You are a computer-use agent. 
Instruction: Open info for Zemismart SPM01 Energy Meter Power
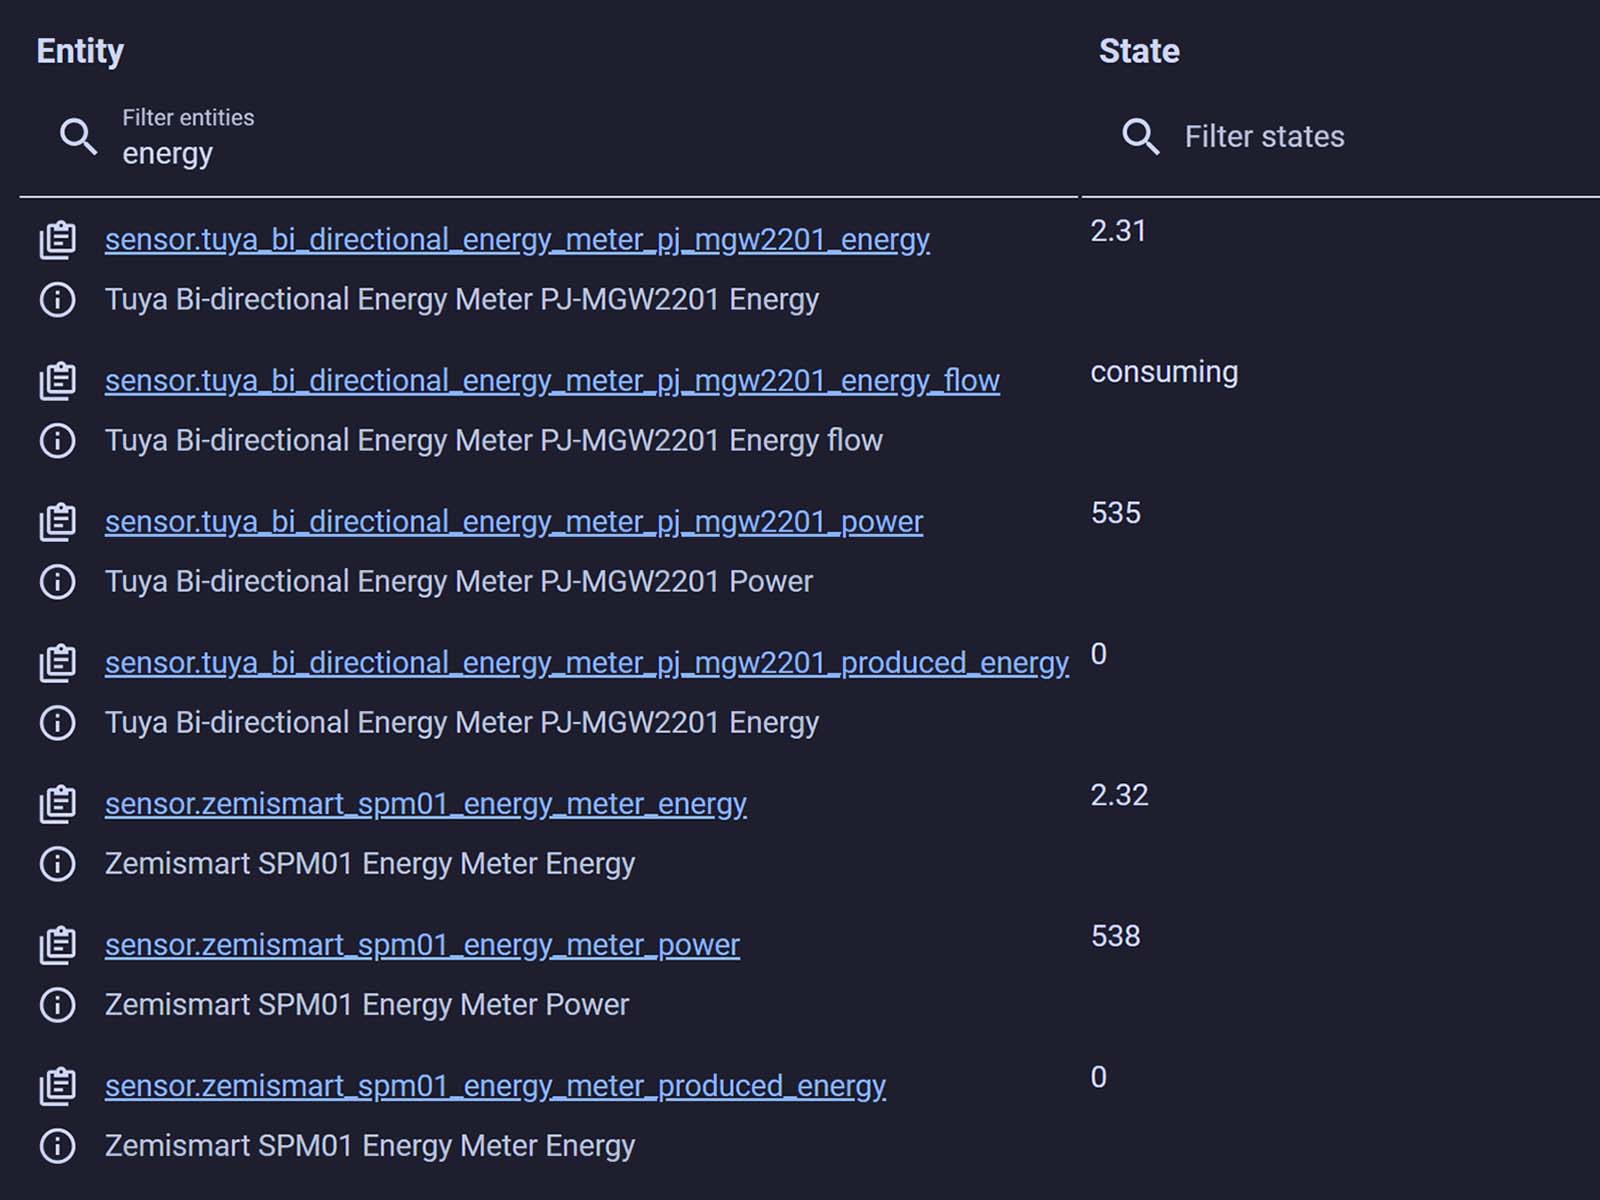[x=57, y=1004]
